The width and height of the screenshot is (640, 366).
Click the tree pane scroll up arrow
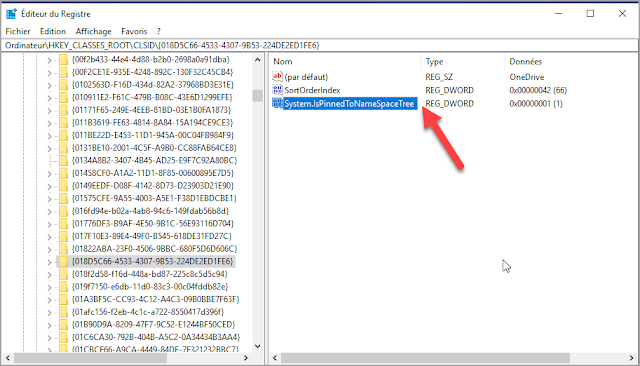coord(258,60)
